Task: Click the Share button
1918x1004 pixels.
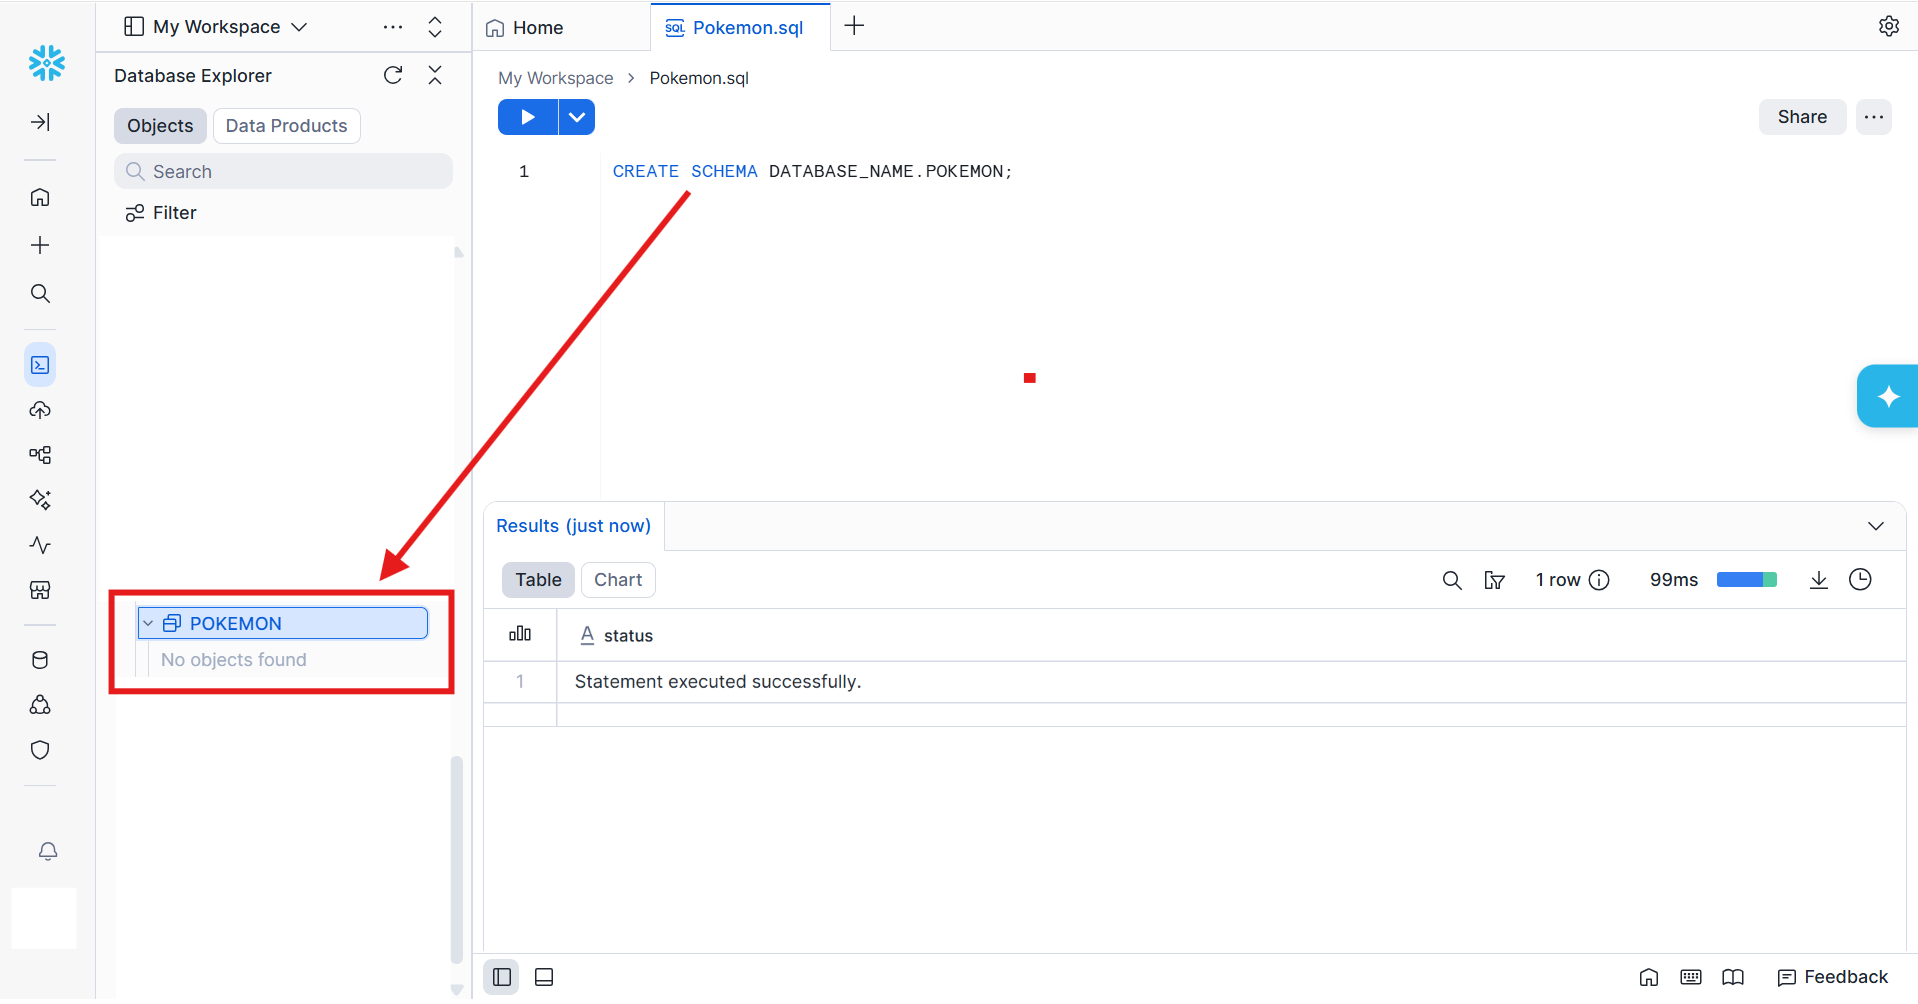Action: pyautogui.click(x=1802, y=117)
